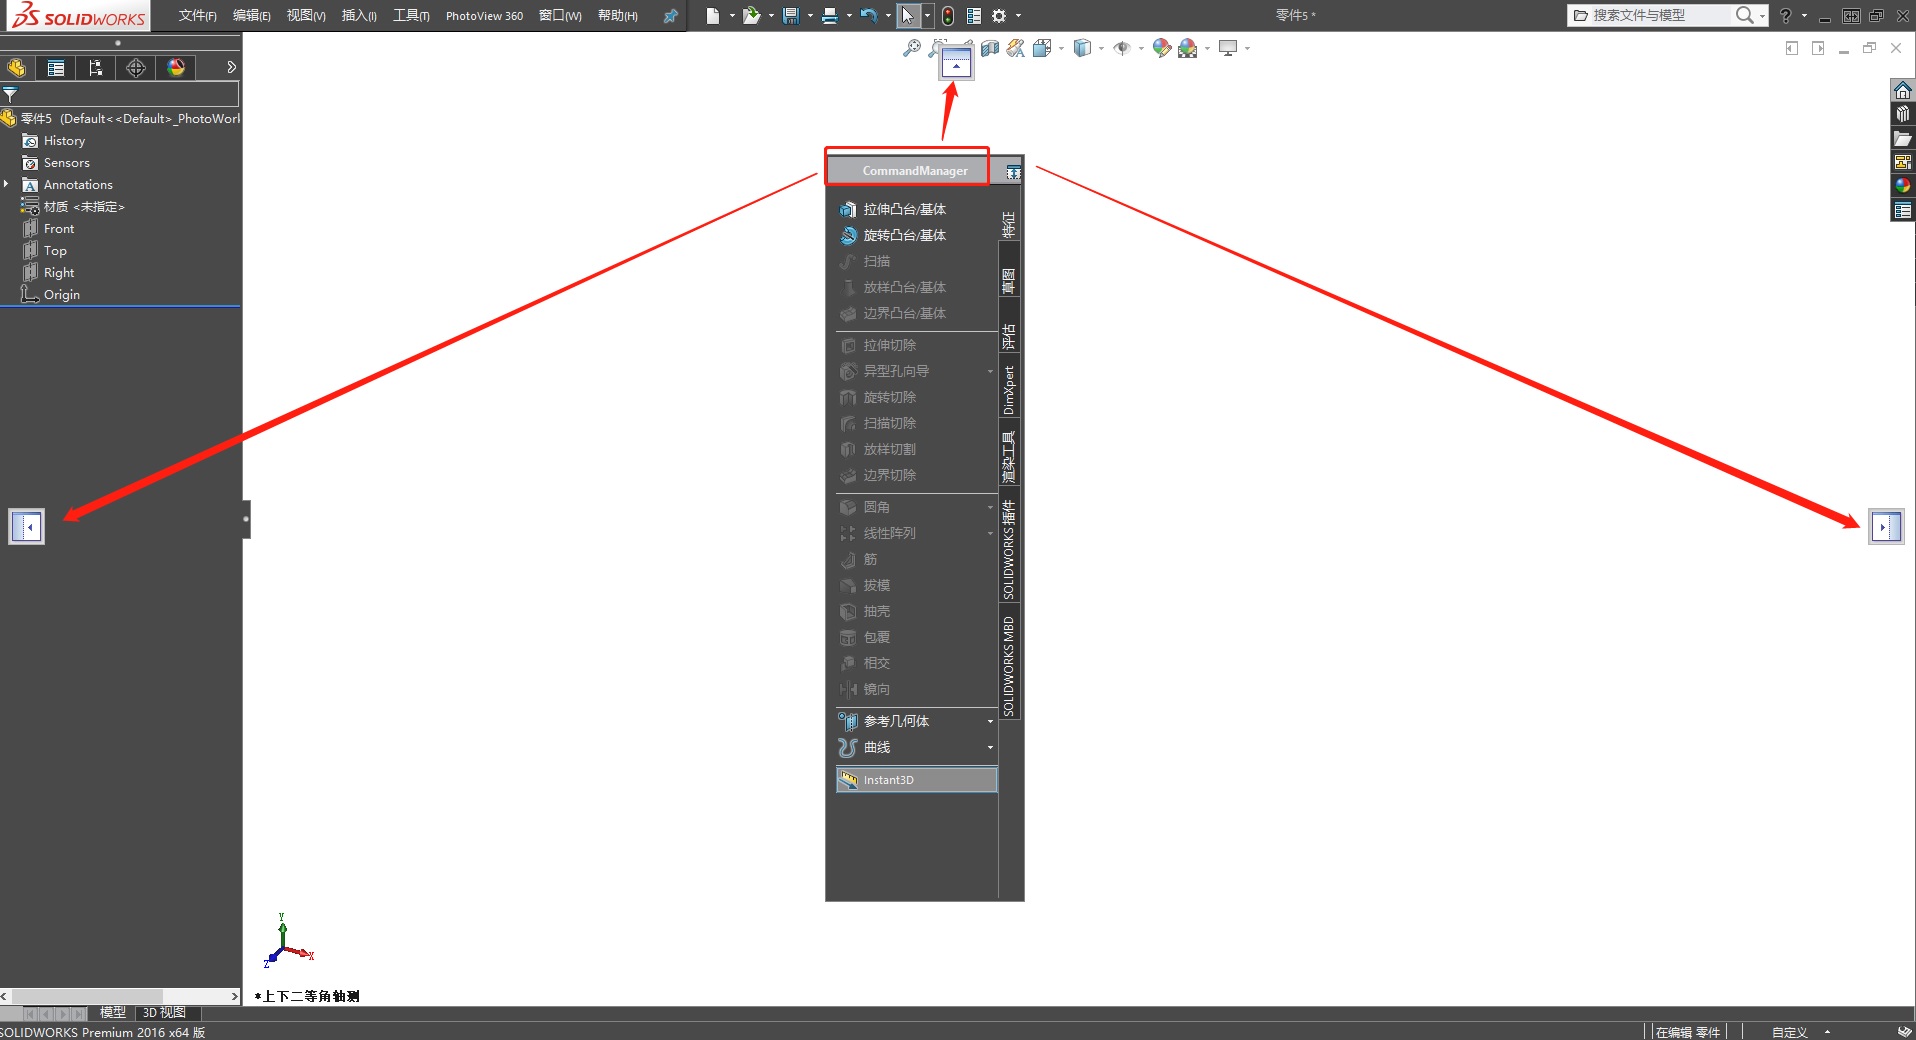
Task: Expand more manager tabs with the chevron
Action: coord(231,68)
